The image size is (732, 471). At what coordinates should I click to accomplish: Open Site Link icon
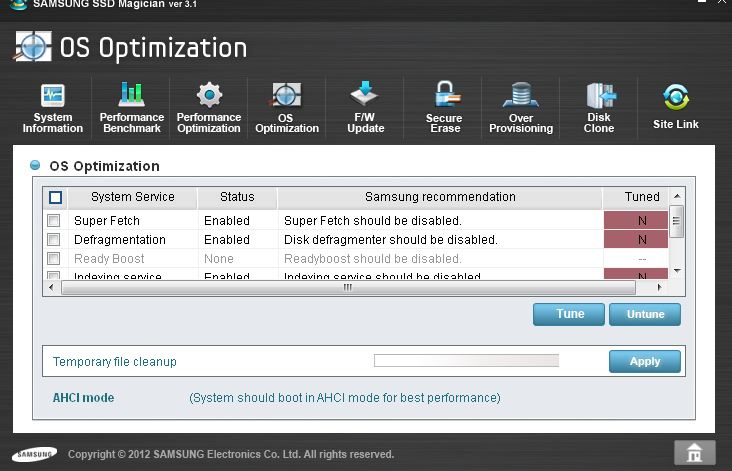coord(676,97)
